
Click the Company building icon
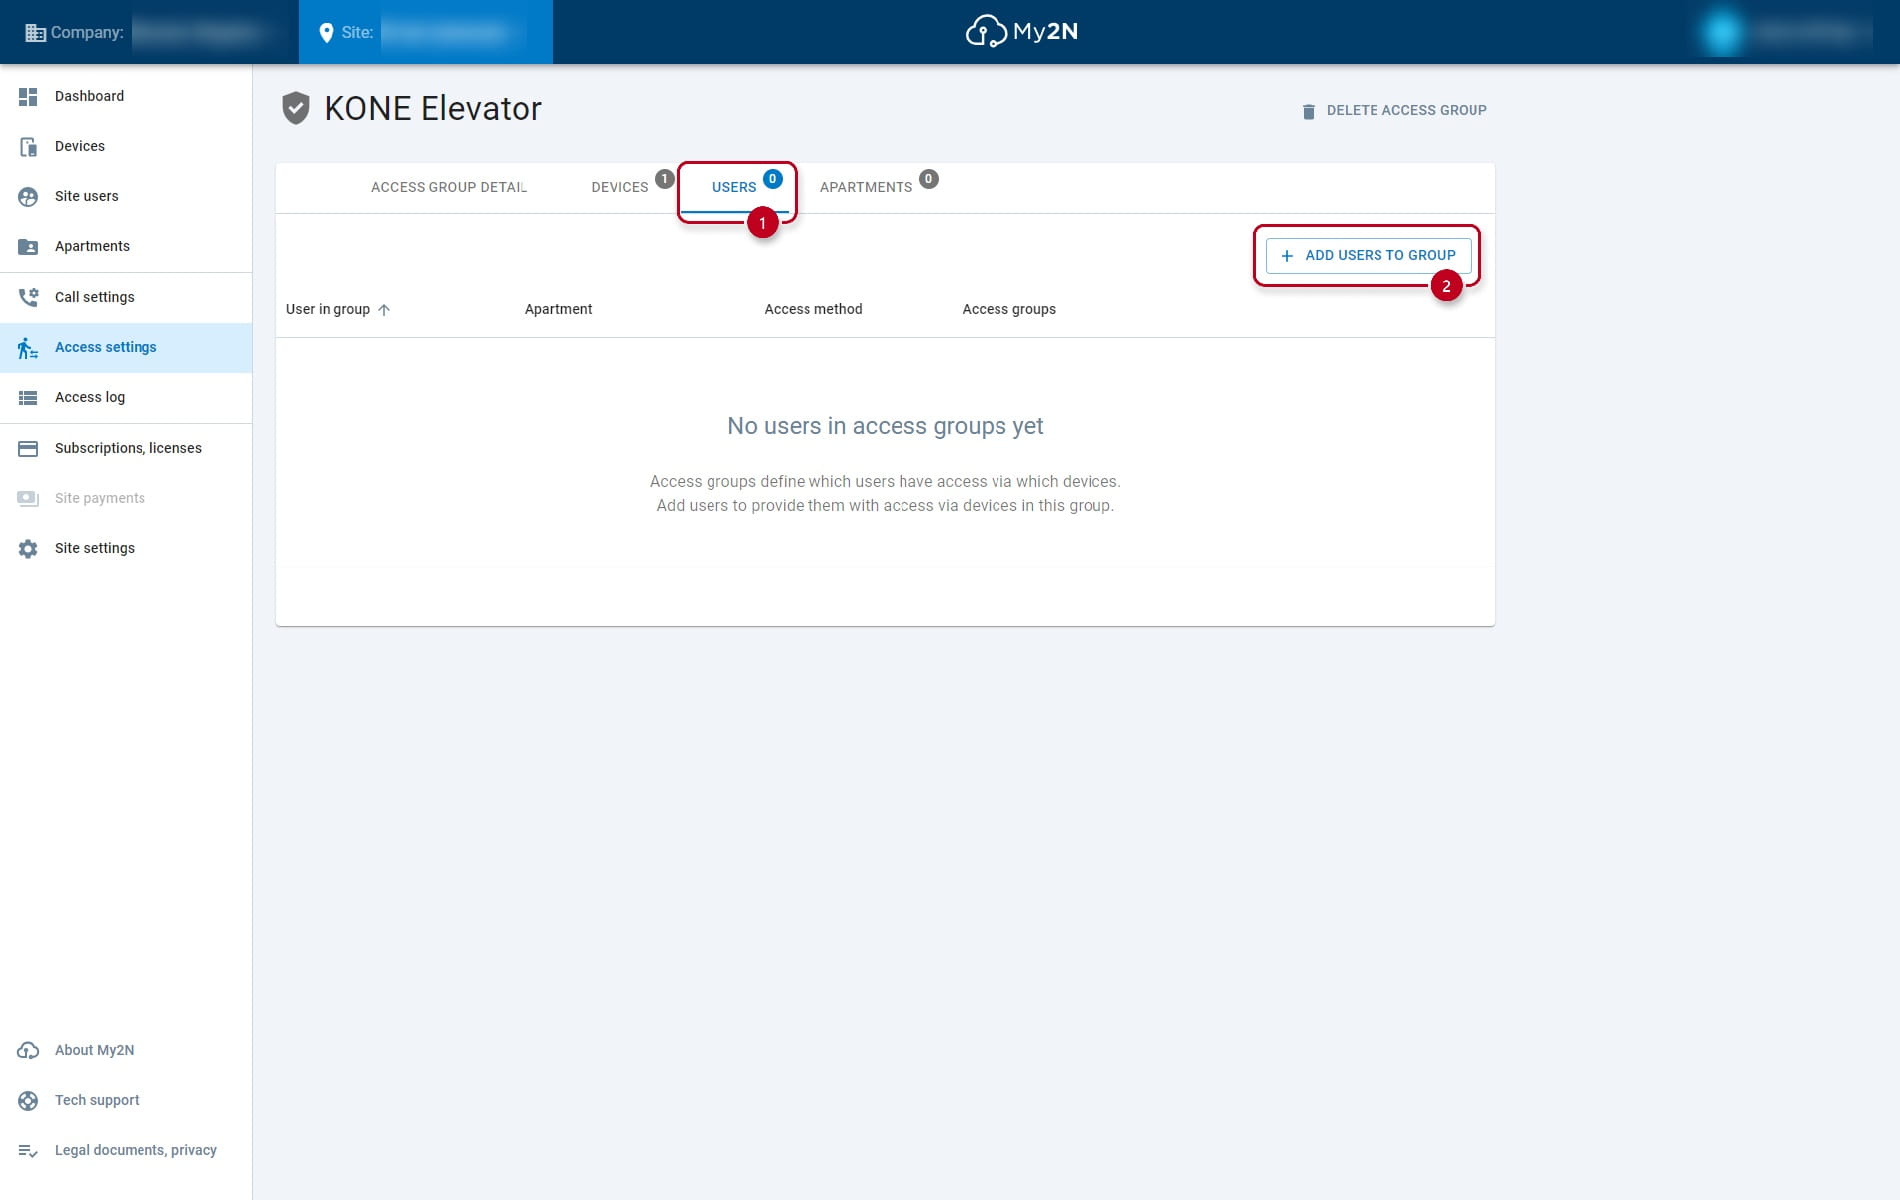[35, 33]
